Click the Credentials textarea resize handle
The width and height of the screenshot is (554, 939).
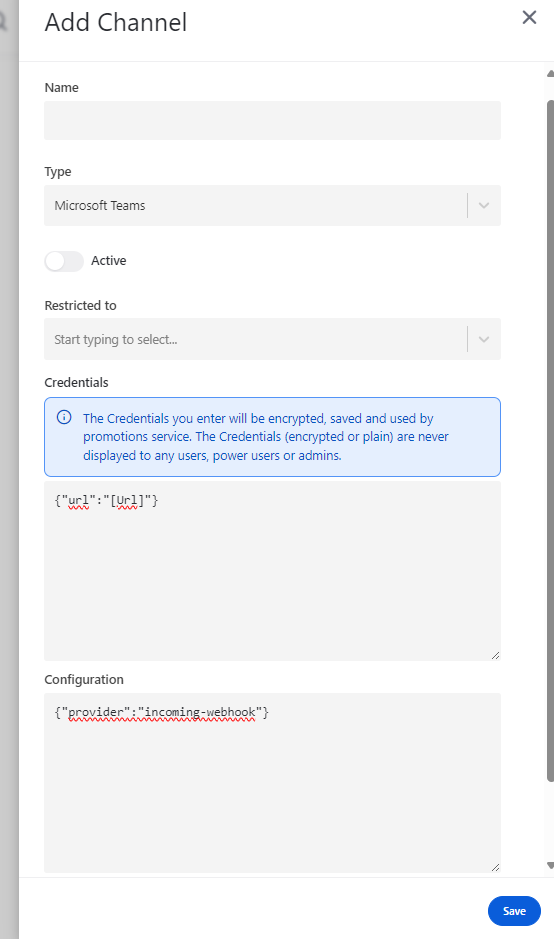click(495, 656)
